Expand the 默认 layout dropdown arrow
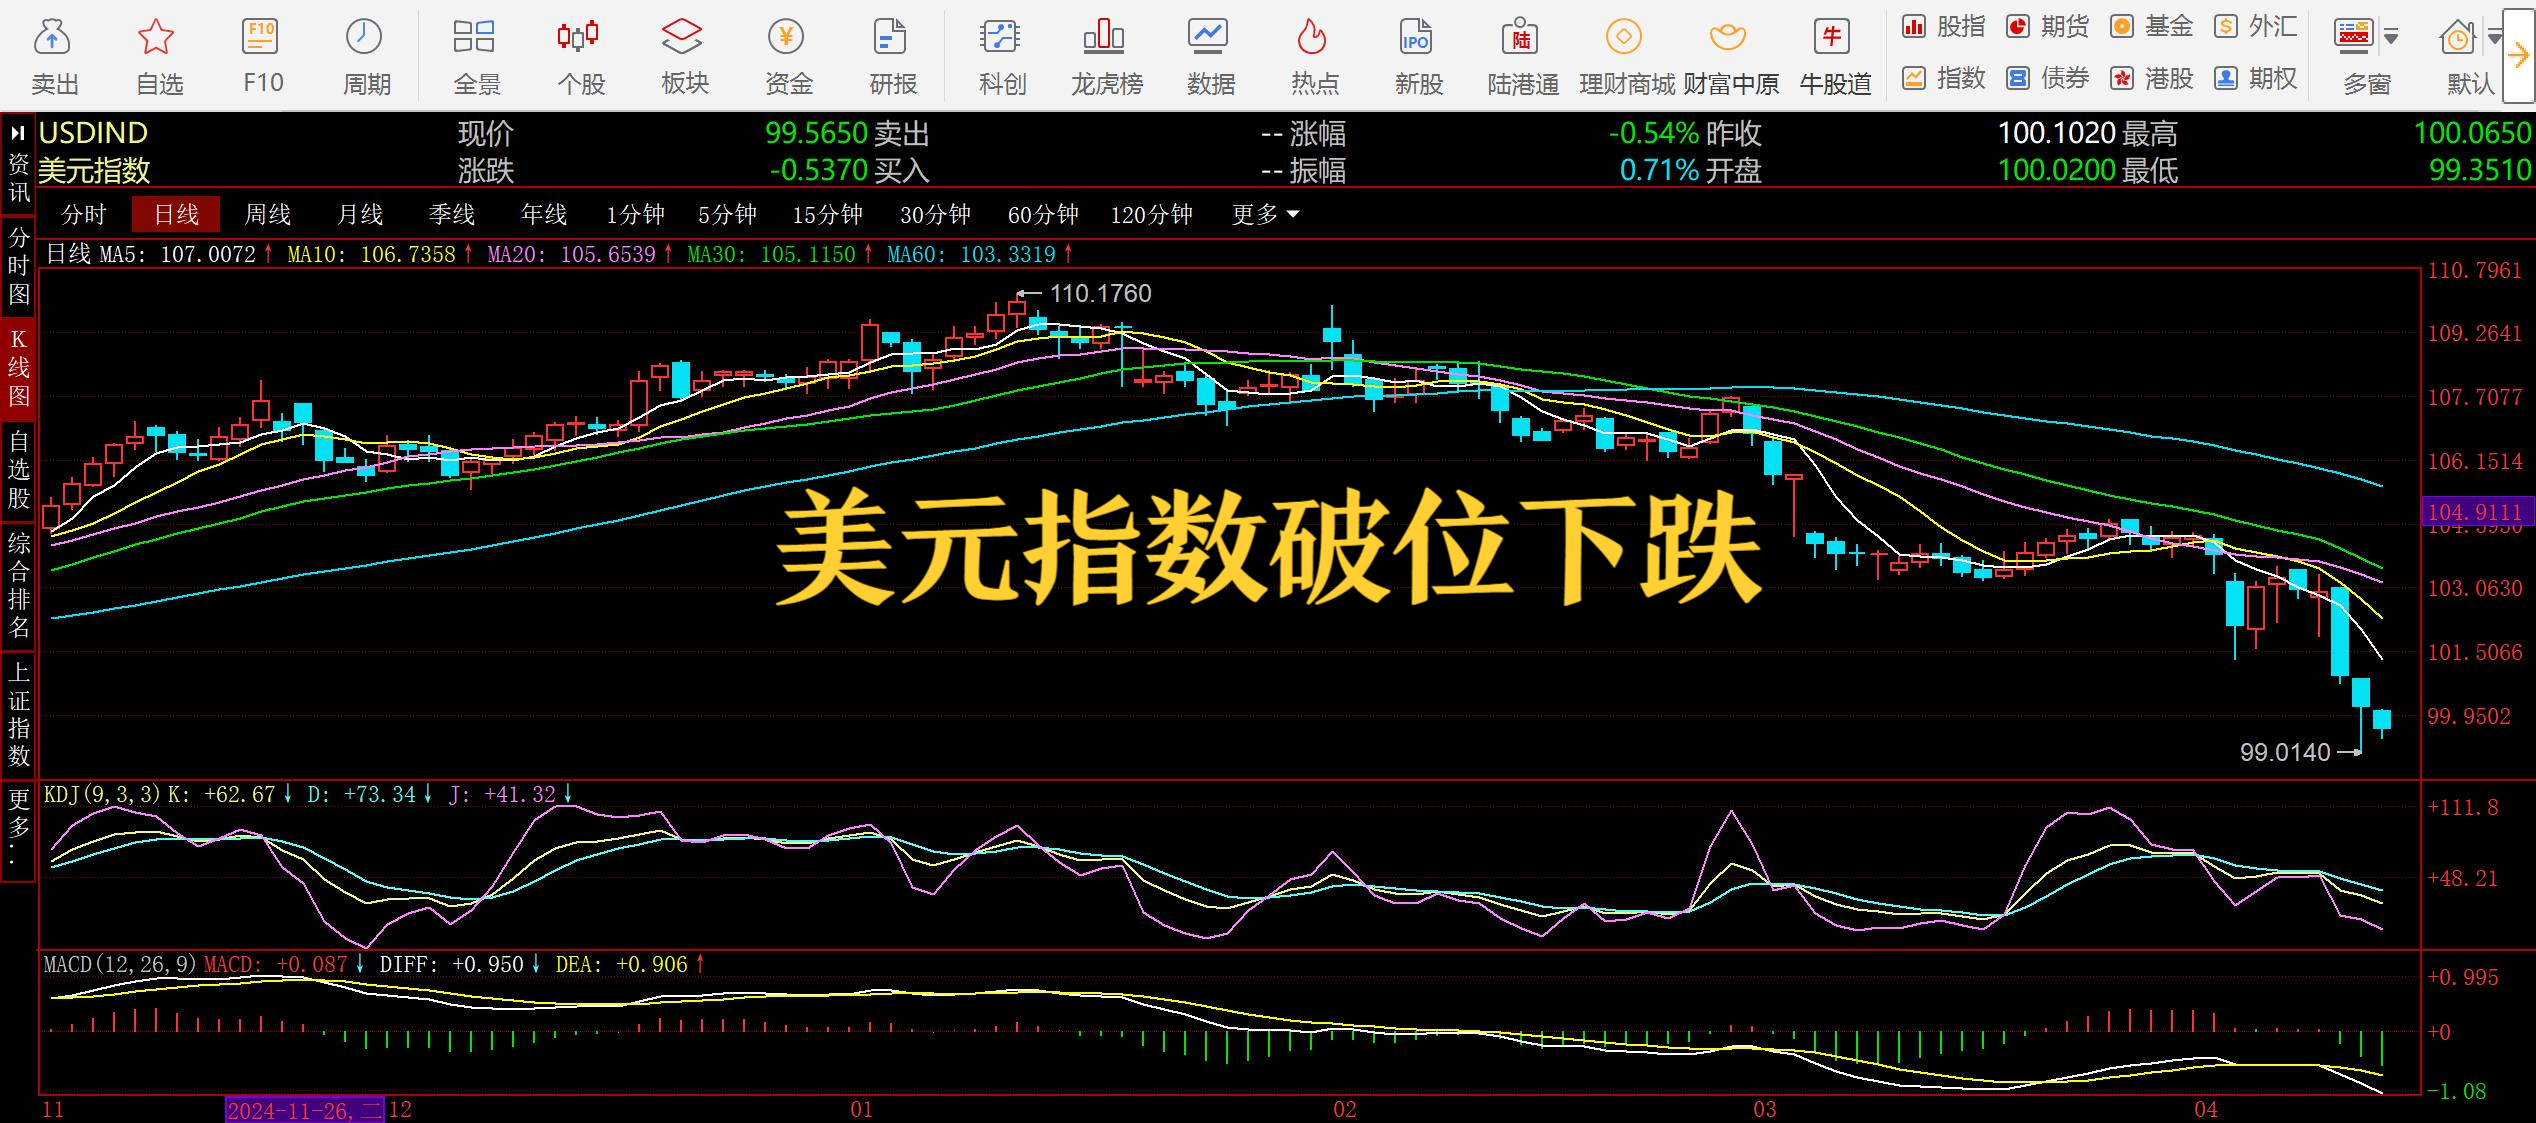Image resolution: width=2536 pixels, height=1123 pixels. pos(2494,38)
